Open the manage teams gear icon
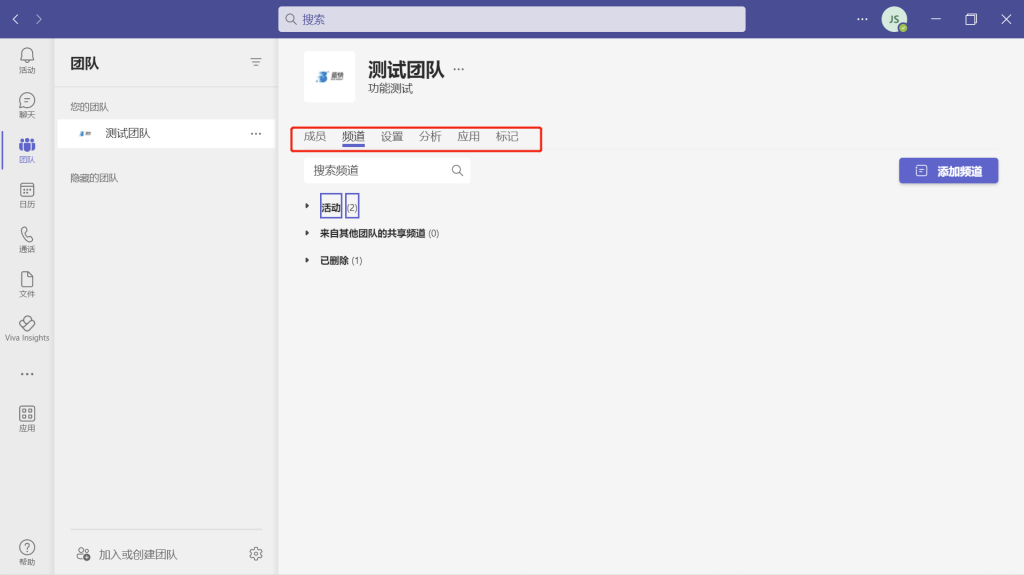The width and height of the screenshot is (1024, 575). coord(255,553)
